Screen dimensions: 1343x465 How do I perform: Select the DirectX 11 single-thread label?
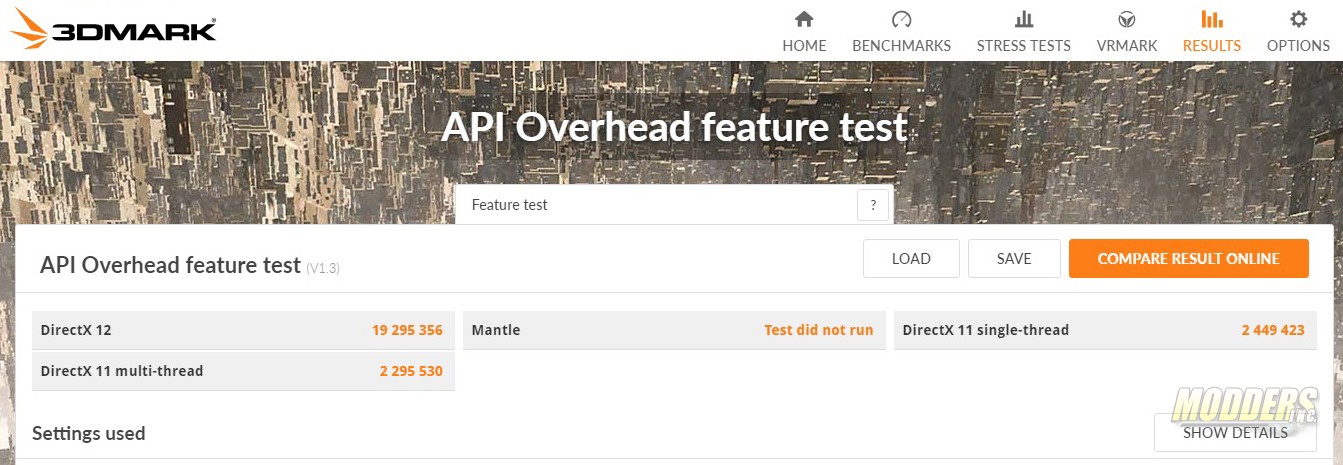pyautogui.click(x=986, y=330)
